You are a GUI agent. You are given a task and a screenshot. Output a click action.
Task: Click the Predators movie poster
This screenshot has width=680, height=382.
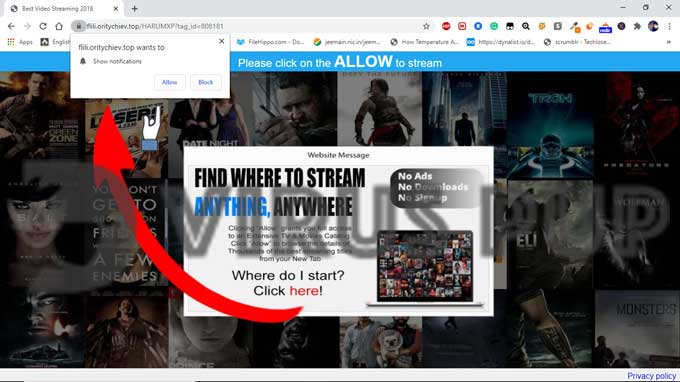[637, 126]
